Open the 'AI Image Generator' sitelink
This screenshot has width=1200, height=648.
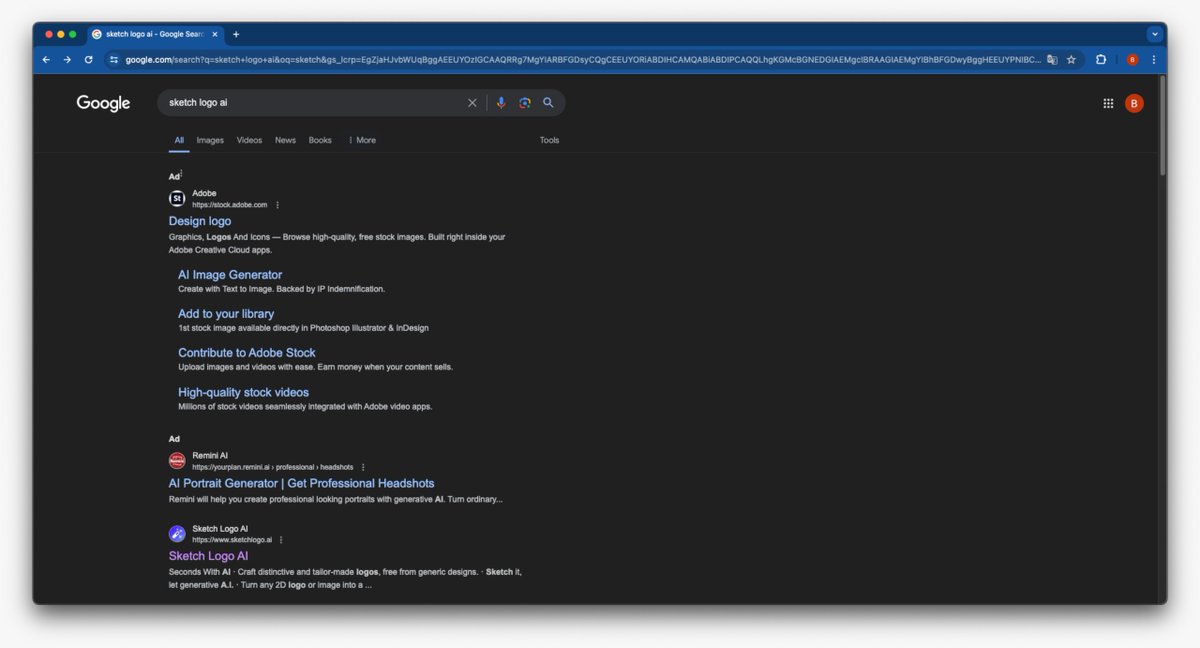[x=230, y=275]
